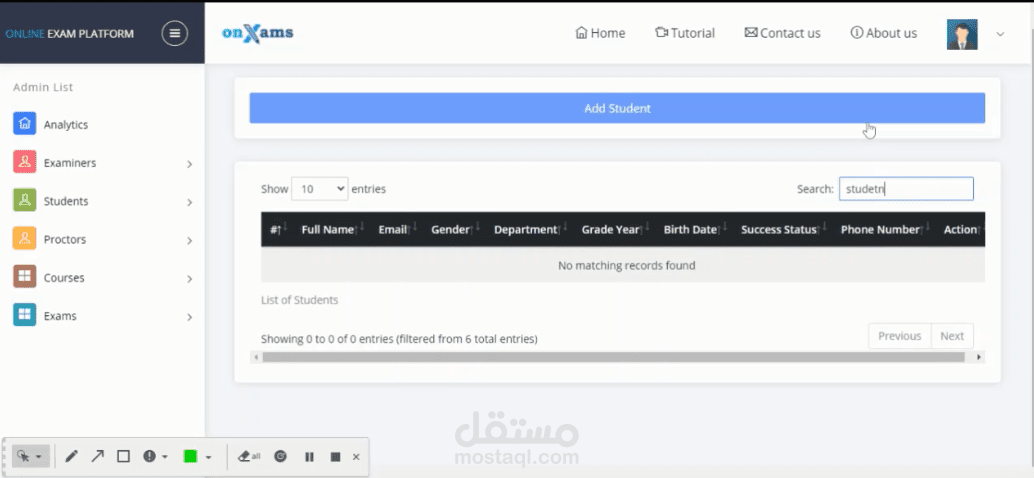This screenshot has height=478, width=1034.
Task: Sort table by Gender column
Action: click(456, 229)
